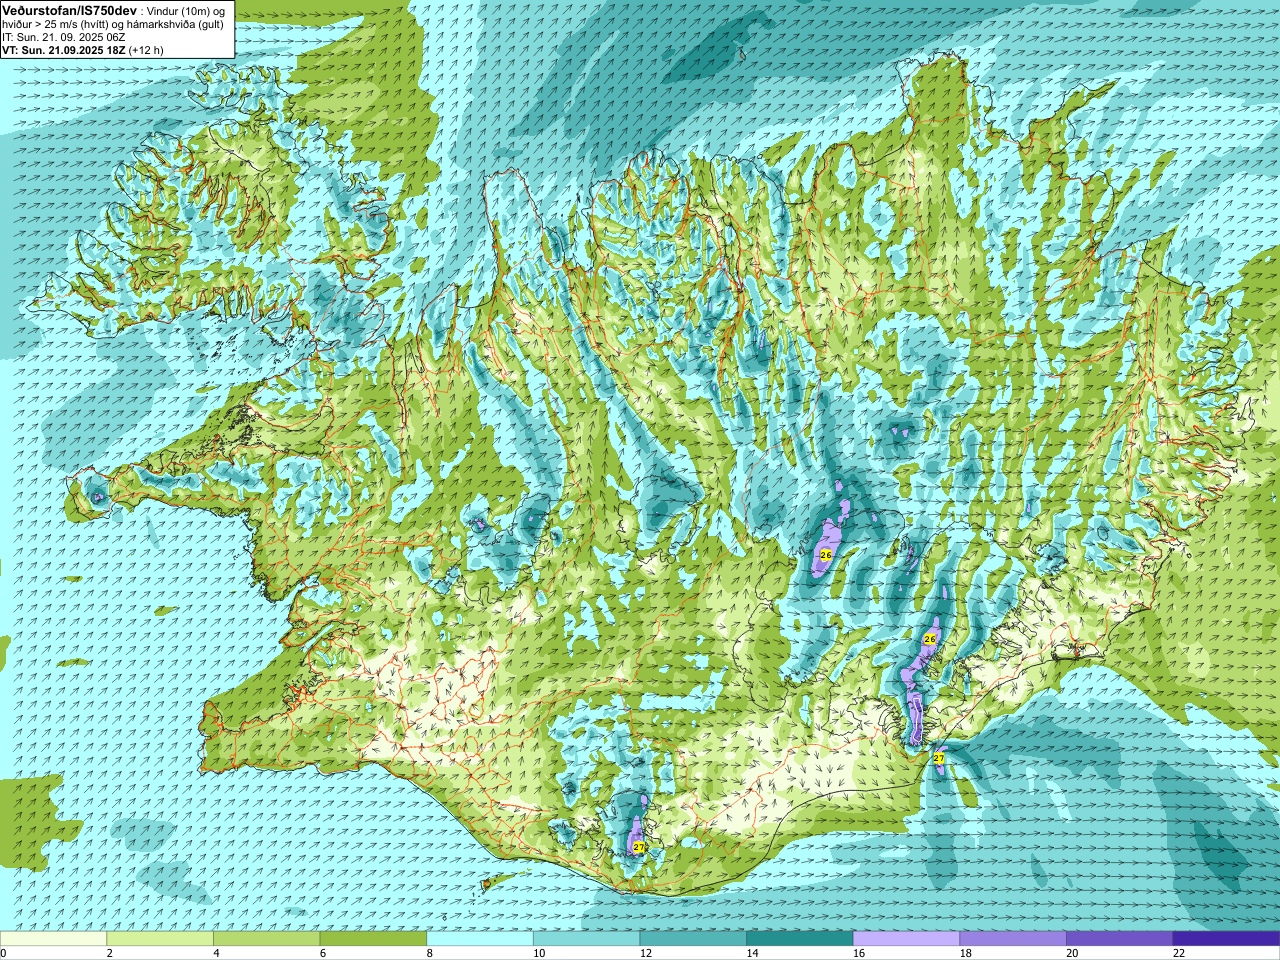Click the 'VT: Sun. 21.09.2025 18Z' valid time line

click(x=63, y=49)
